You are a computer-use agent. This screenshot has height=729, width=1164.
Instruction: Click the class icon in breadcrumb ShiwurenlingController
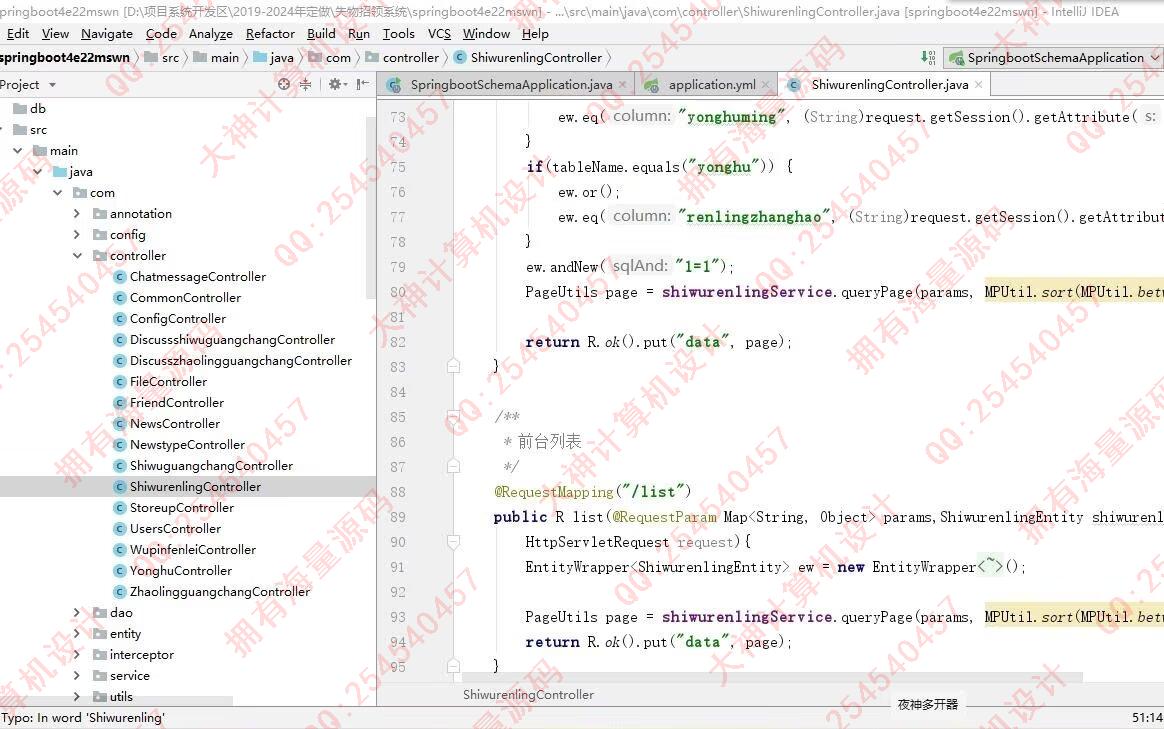click(460, 57)
